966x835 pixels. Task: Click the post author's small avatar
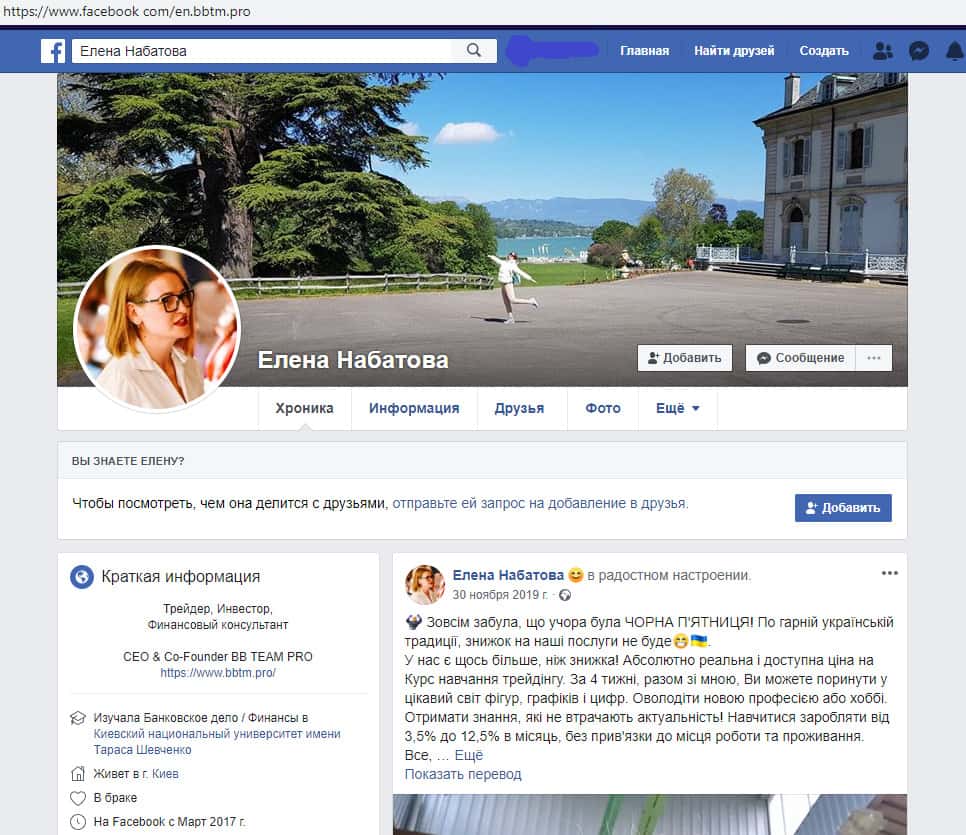[424, 584]
